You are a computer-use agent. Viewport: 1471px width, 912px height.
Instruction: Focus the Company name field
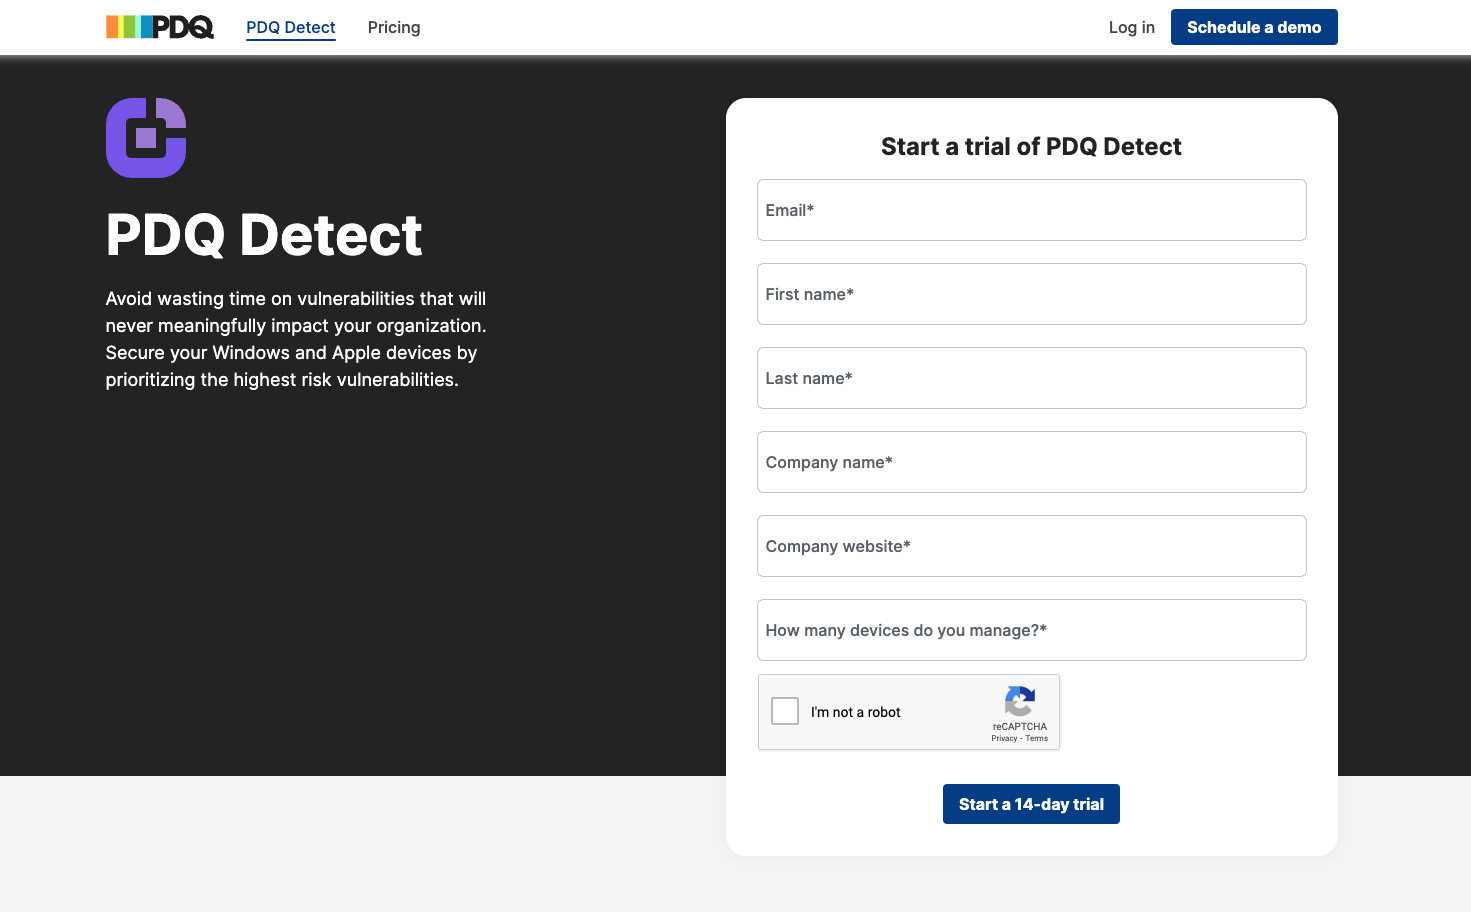click(1031, 462)
